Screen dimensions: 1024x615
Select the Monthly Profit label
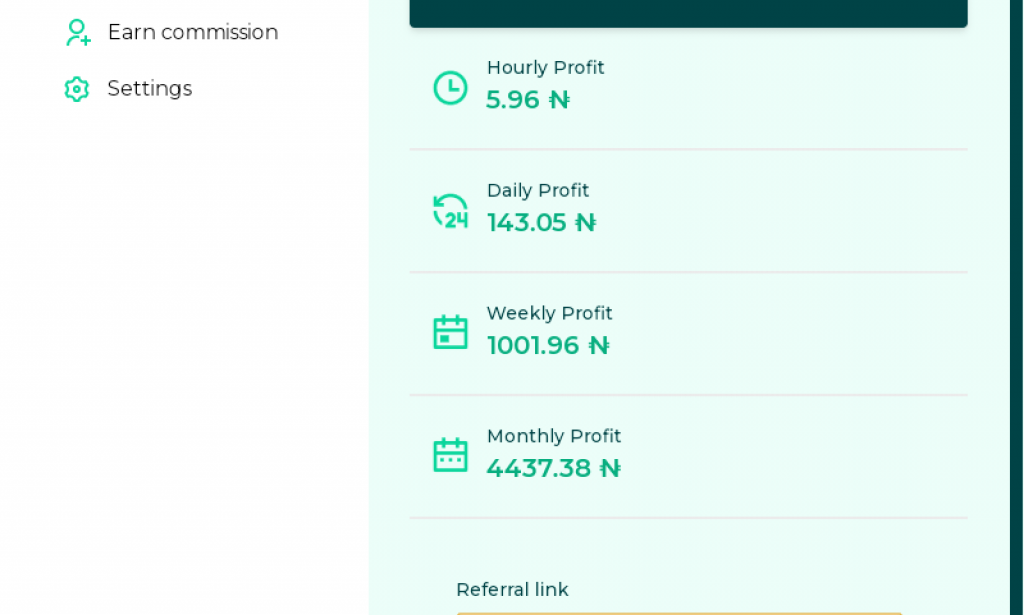click(x=553, y=437)
